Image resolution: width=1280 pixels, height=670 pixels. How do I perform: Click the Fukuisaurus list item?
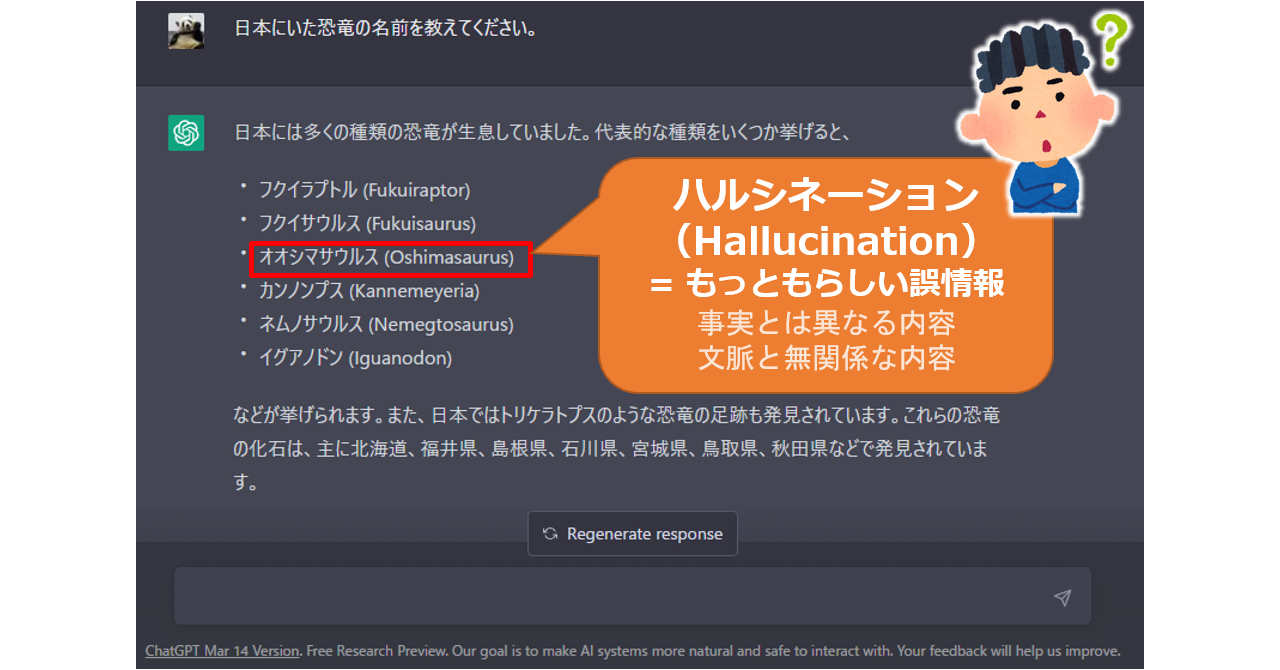(x=367, y=224)
